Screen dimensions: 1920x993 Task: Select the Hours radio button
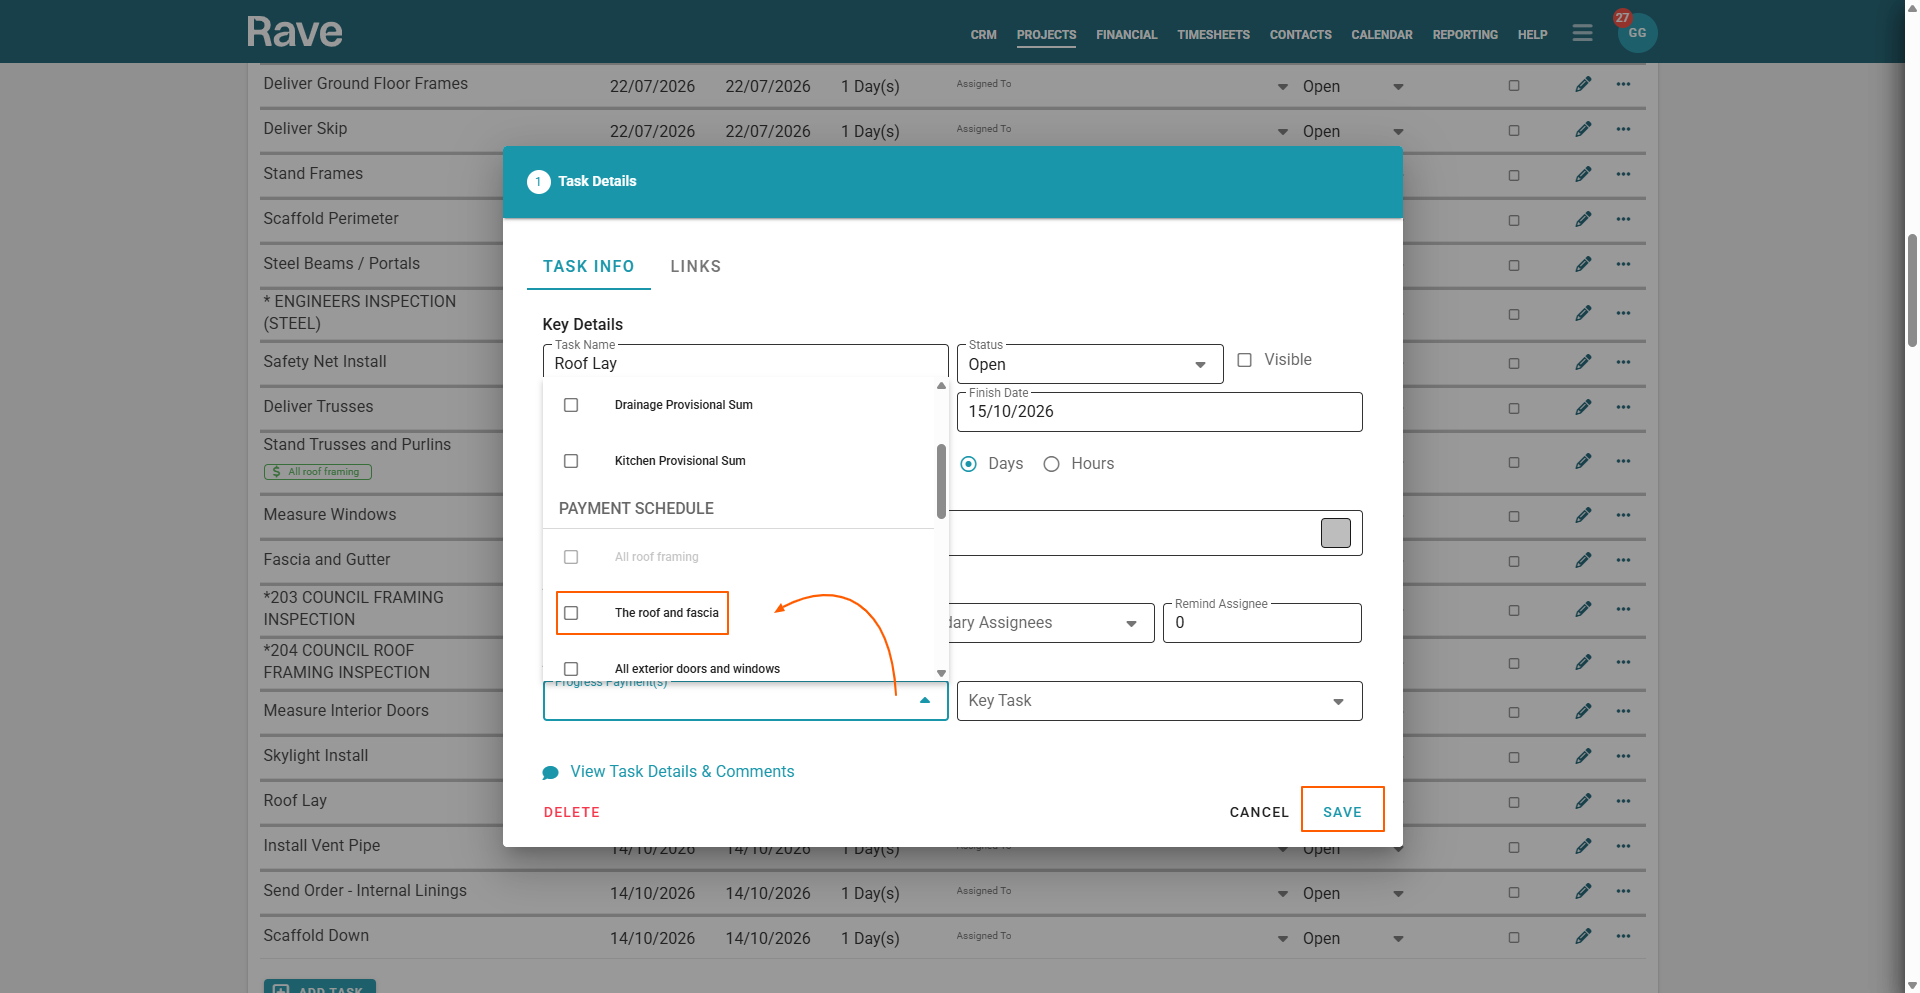pyautogui.click(x=1051, y=464)
